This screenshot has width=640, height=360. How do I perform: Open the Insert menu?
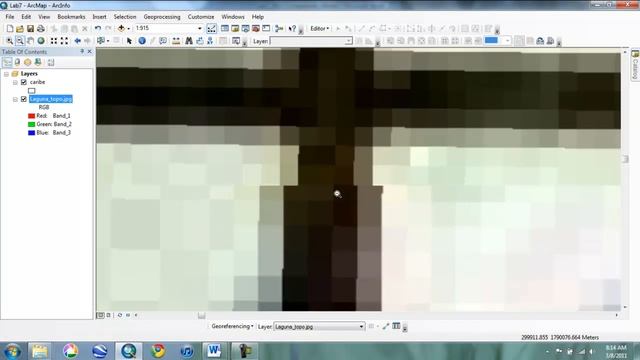pos(99,17)
